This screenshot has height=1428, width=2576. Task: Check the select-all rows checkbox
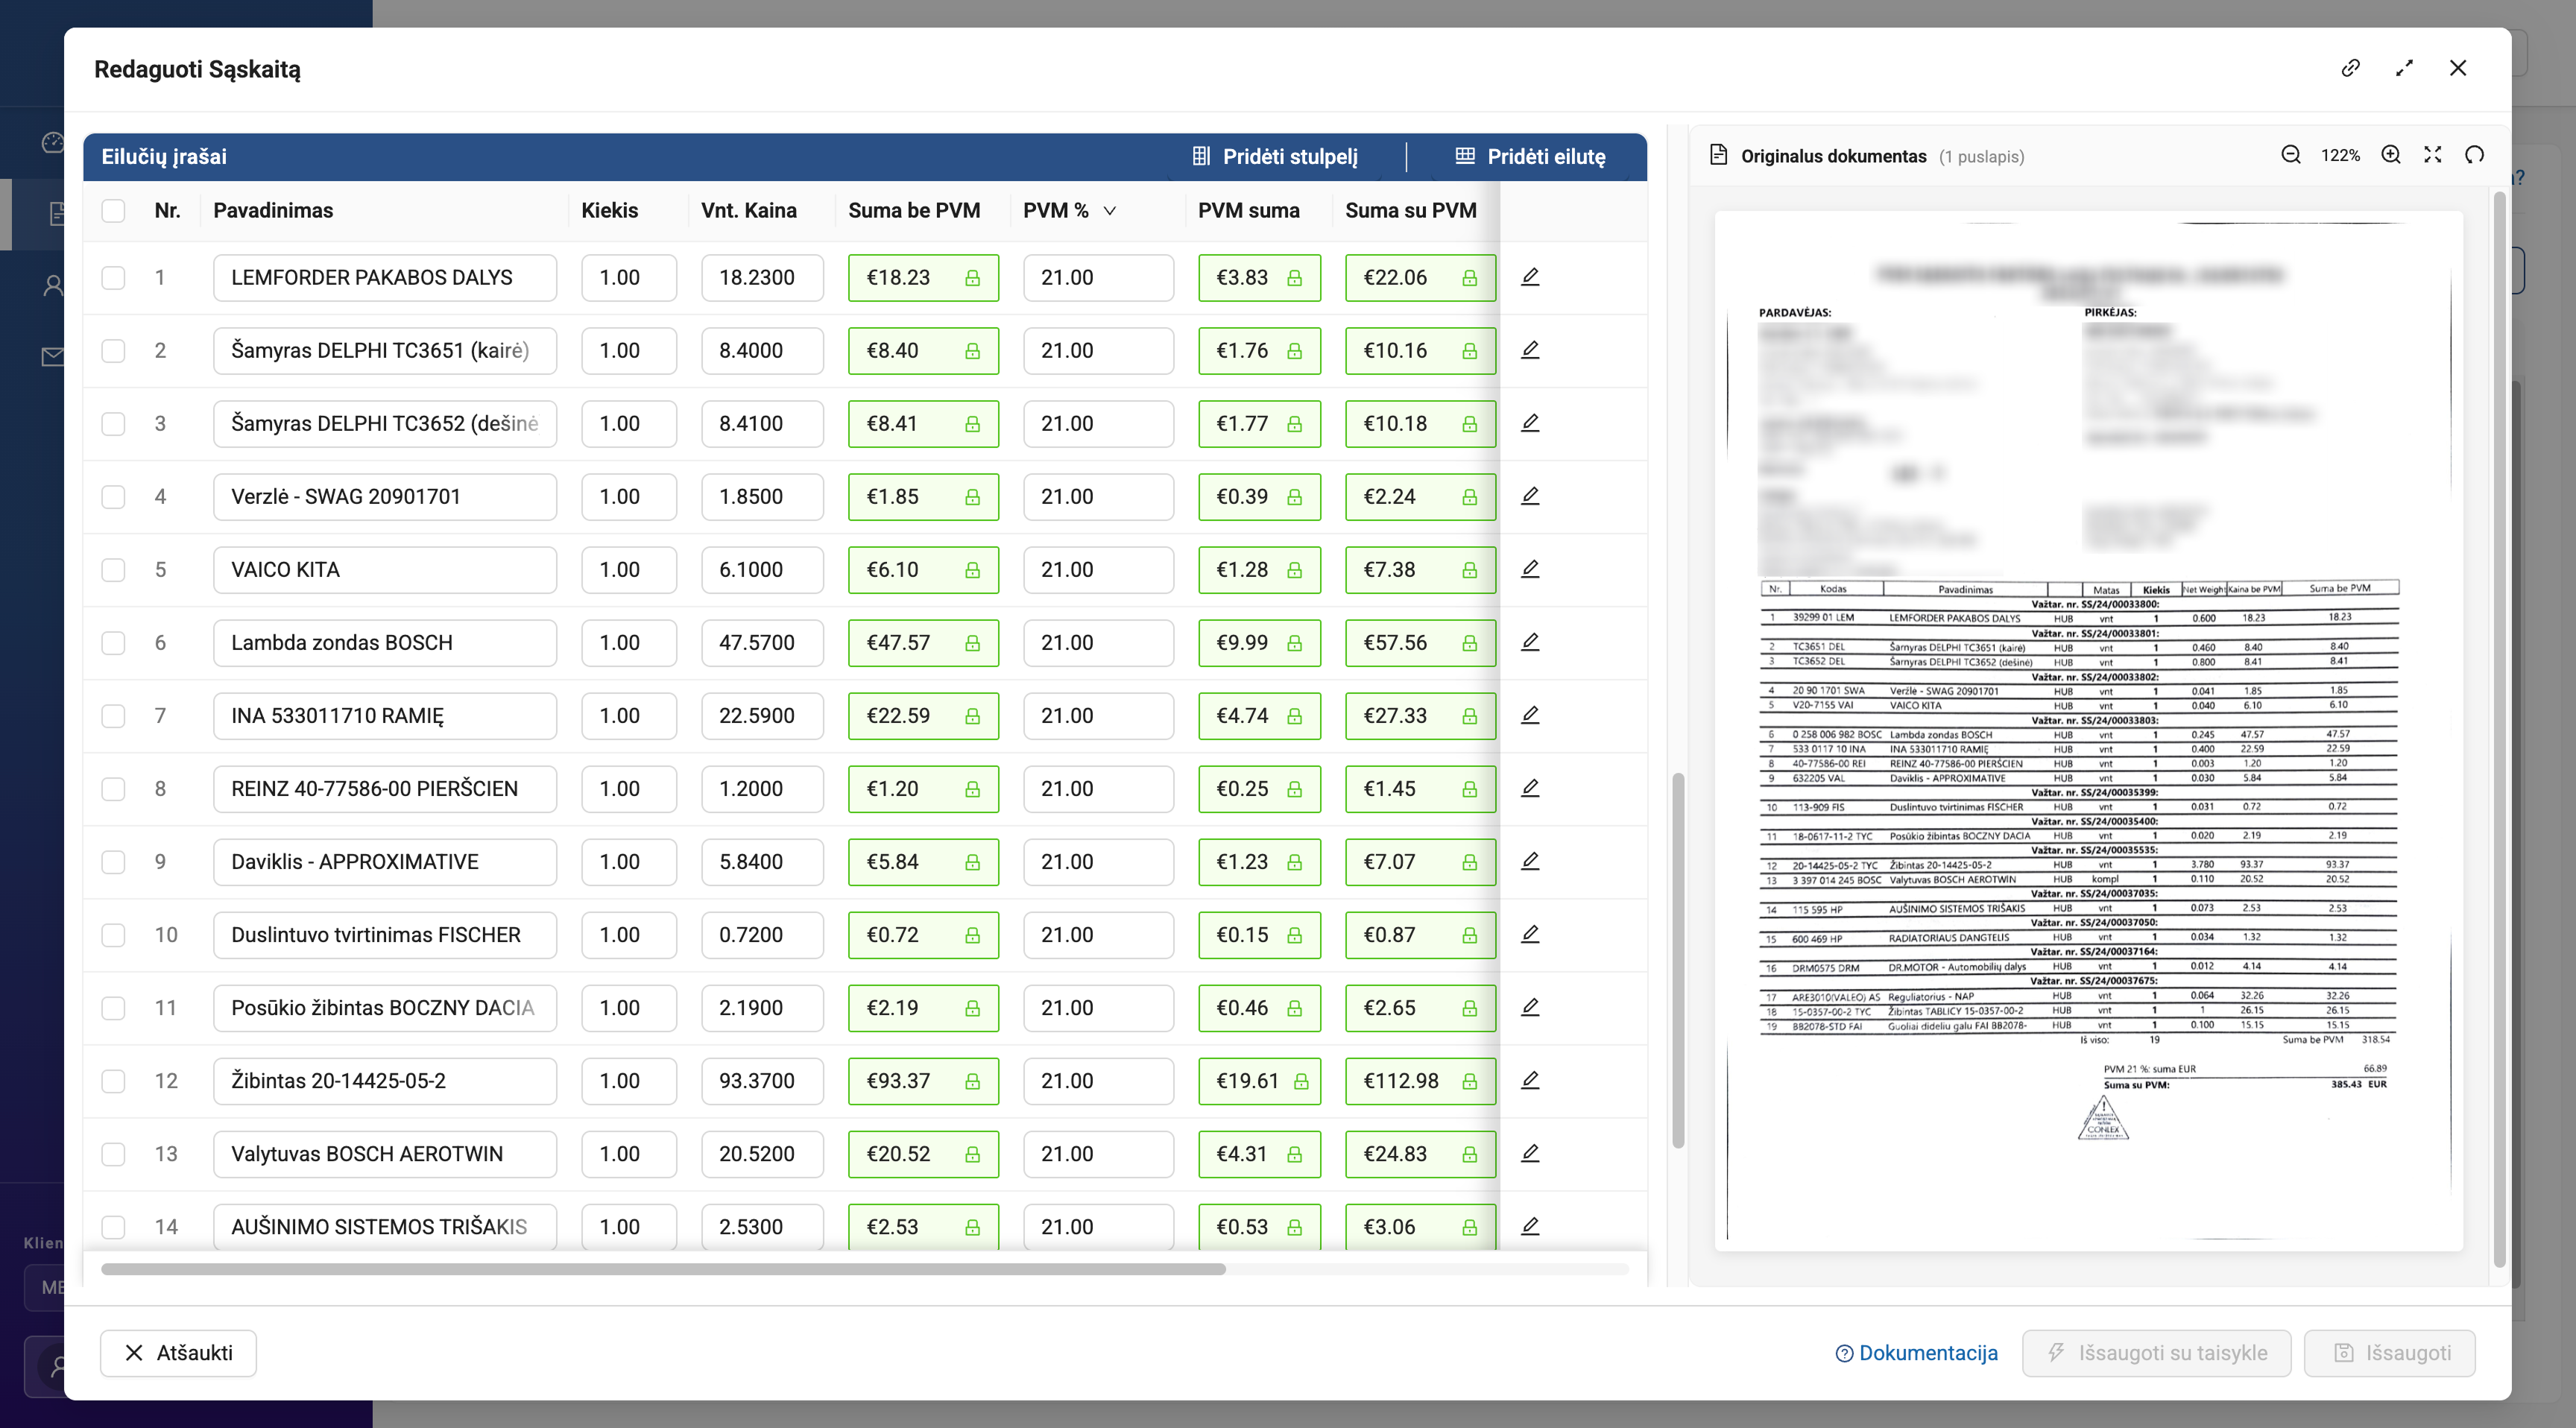point(113,211)
